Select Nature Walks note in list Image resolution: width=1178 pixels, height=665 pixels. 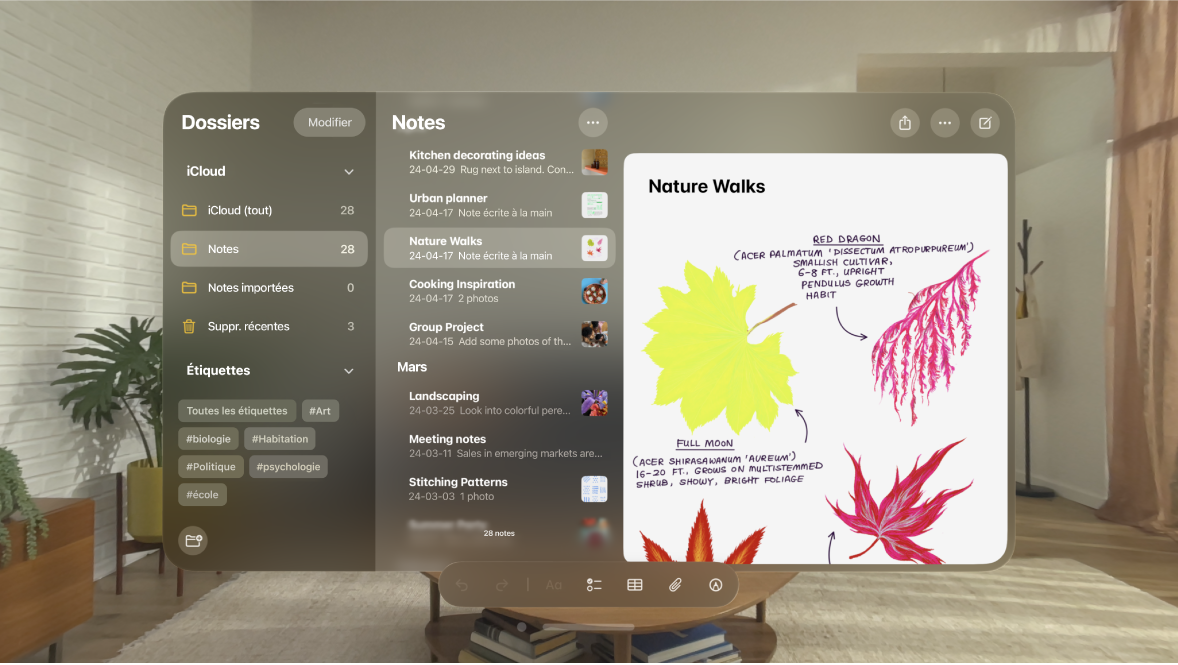tap(500, 248)
